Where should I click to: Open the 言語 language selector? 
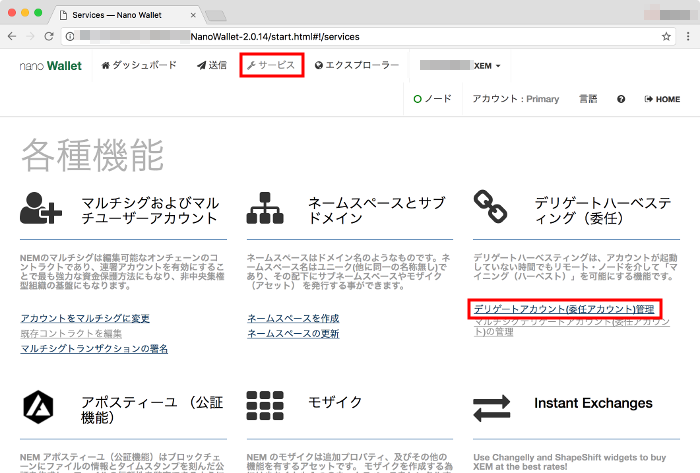pos(588,99)
